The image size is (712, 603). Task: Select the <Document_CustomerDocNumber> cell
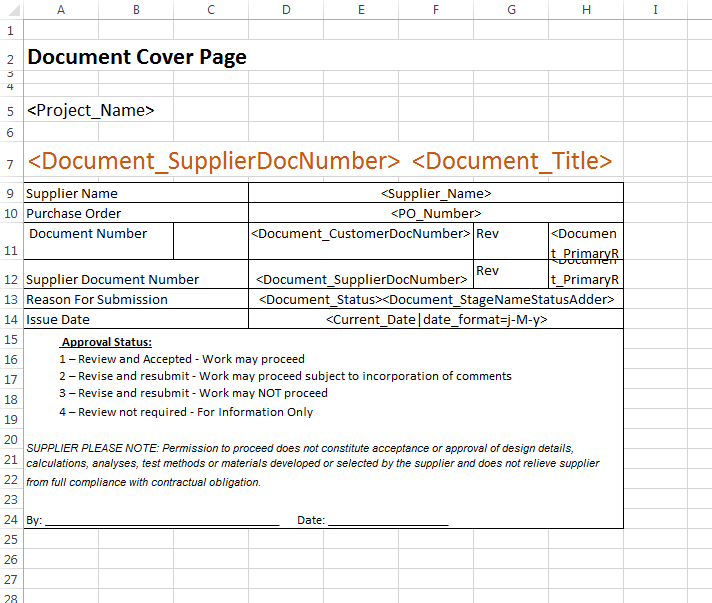click(x=361, y=241)
